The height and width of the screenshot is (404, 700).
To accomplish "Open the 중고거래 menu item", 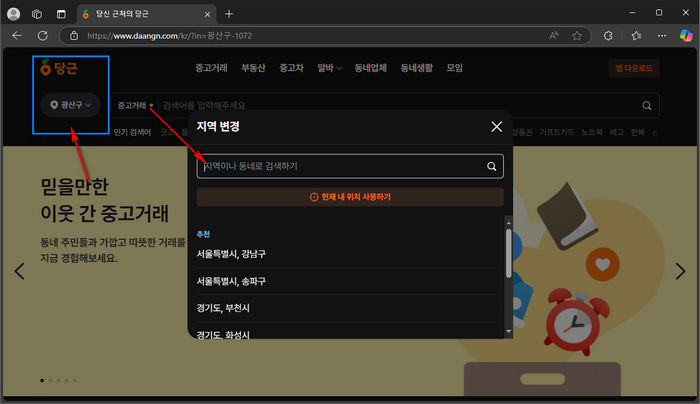I will pyautogui.click(x=211, y=68).
